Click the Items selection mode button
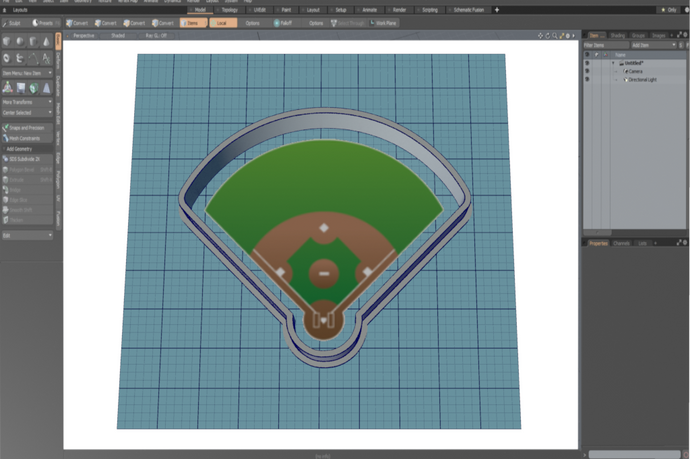 click(191, 21)
